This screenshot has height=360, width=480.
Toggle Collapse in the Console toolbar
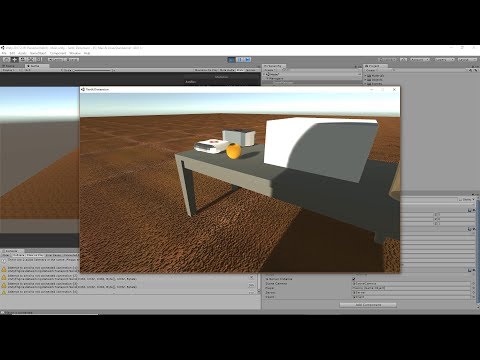click(x=19, y=255)
